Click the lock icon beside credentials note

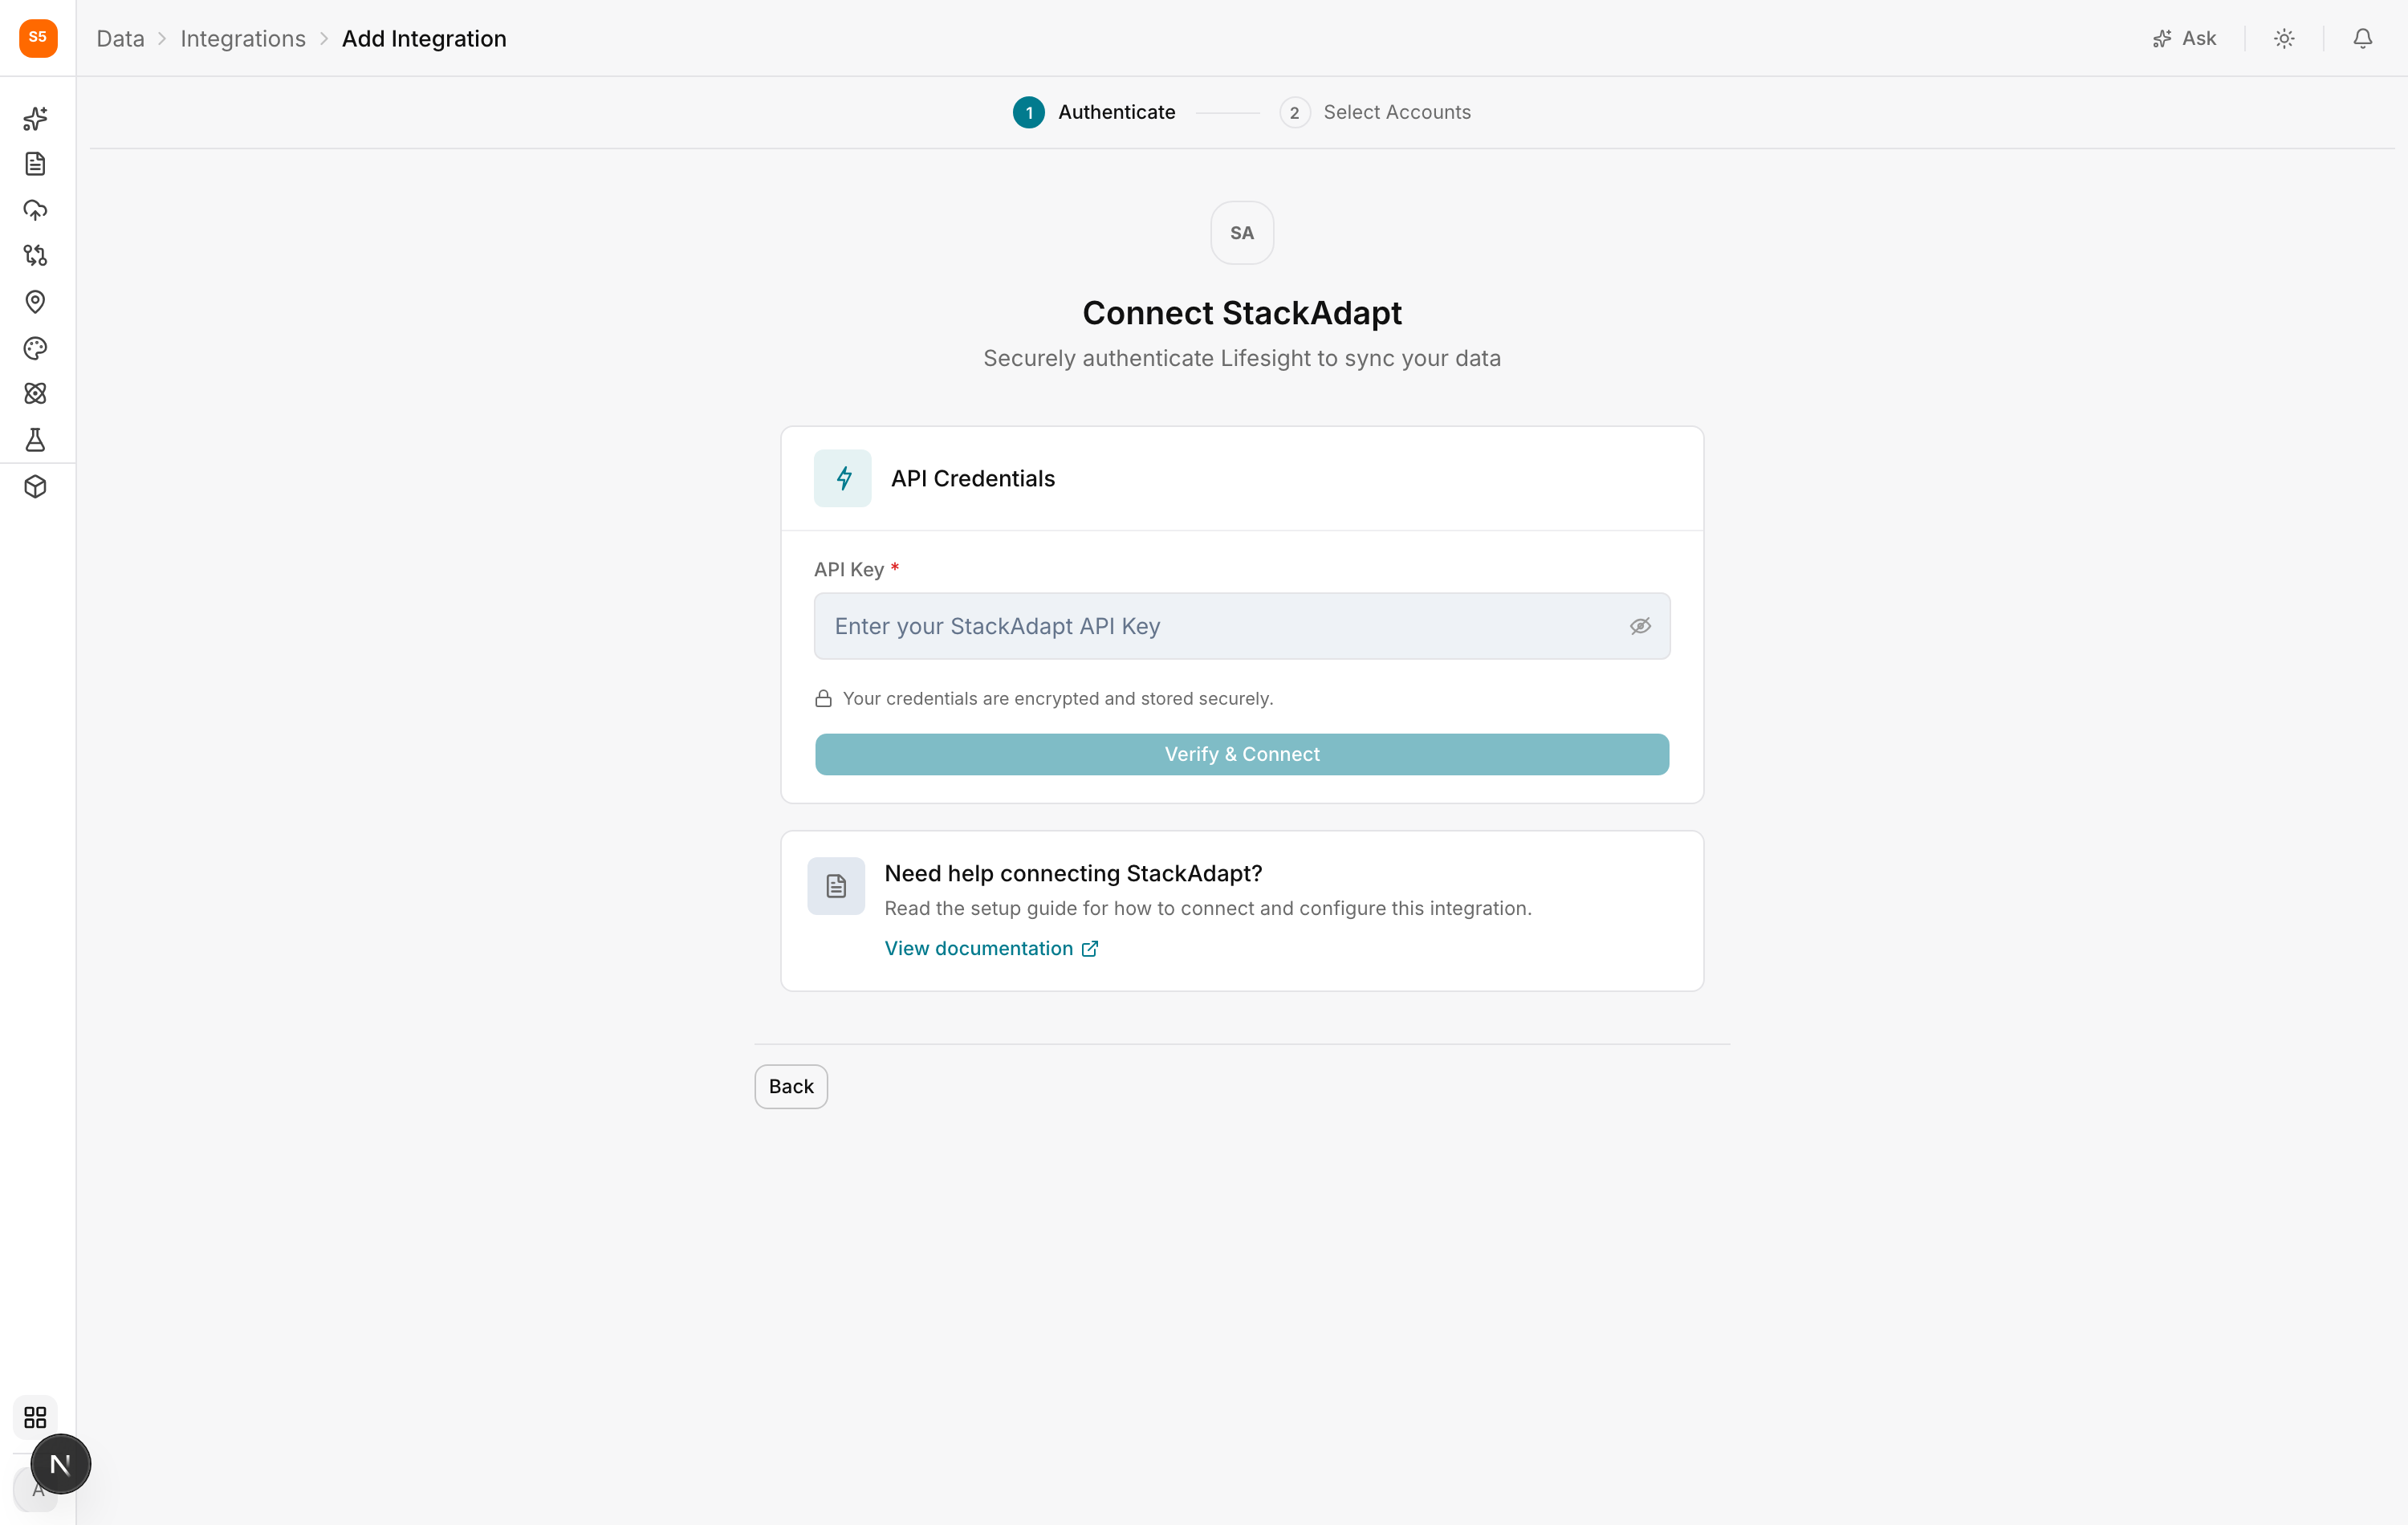[823, 698]
